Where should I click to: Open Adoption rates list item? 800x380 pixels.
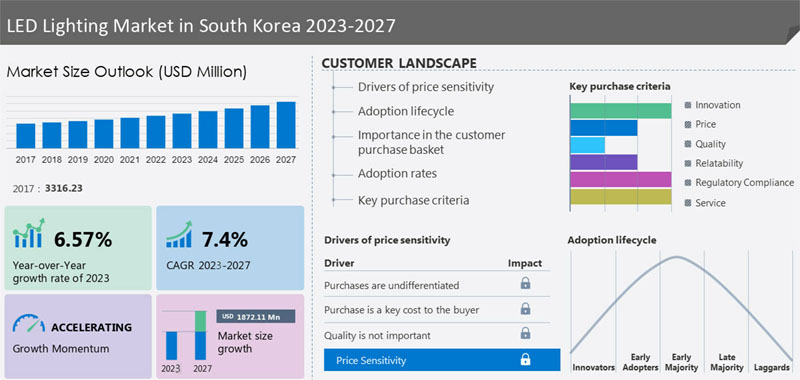click(397, 173)
